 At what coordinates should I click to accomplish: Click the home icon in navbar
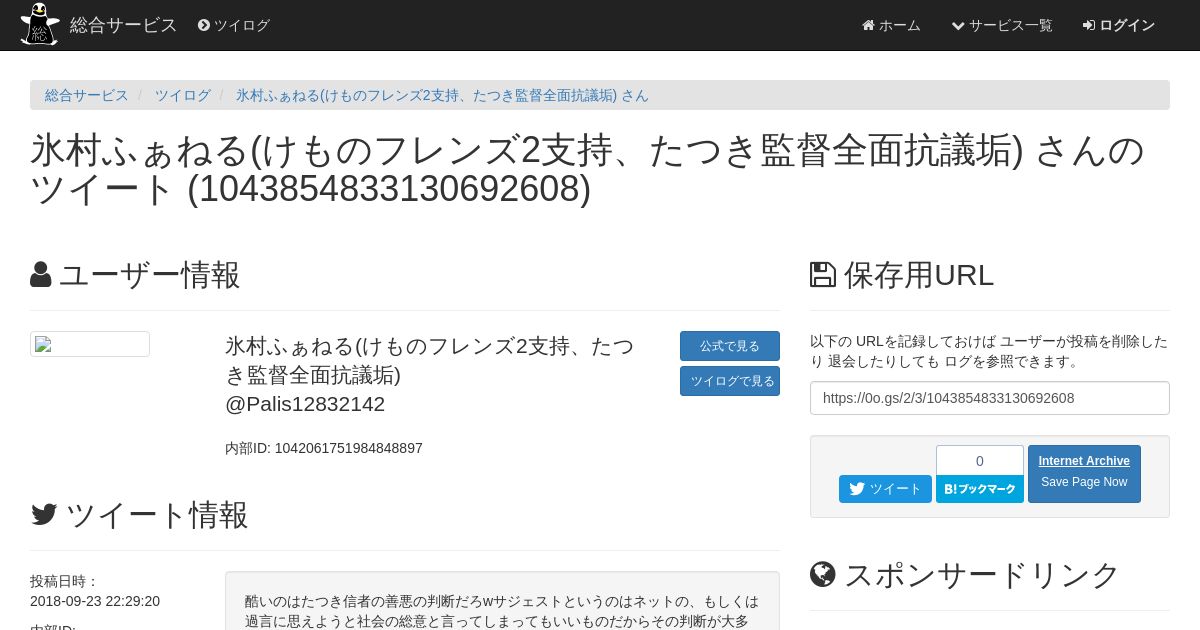pos(868,25)
